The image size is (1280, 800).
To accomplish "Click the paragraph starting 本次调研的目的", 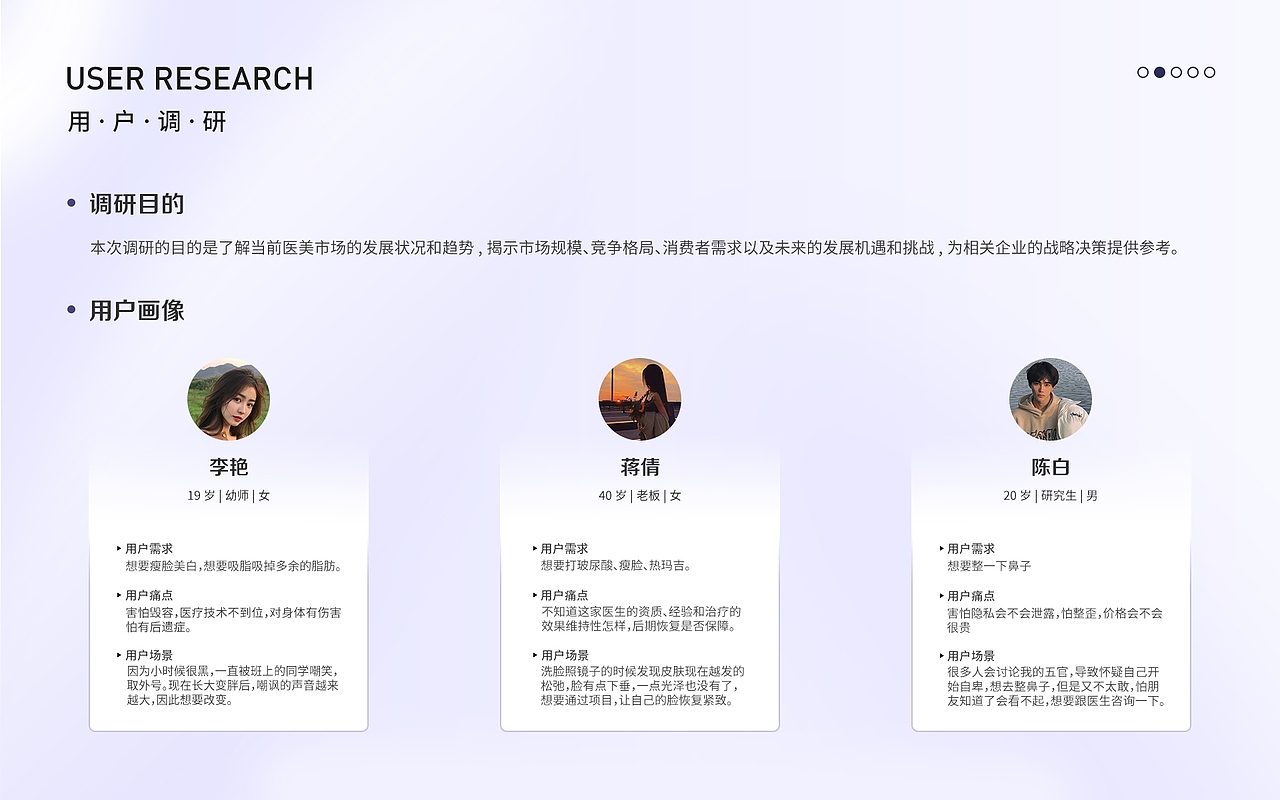I will [636, 248].
